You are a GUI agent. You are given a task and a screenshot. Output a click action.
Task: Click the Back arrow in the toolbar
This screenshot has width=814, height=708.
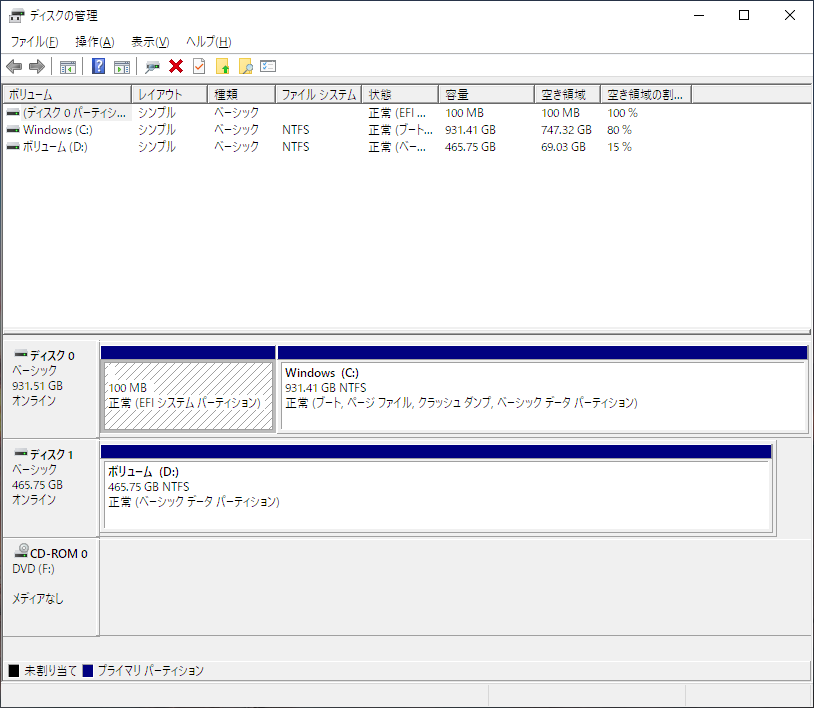click(x=14, y=66)
